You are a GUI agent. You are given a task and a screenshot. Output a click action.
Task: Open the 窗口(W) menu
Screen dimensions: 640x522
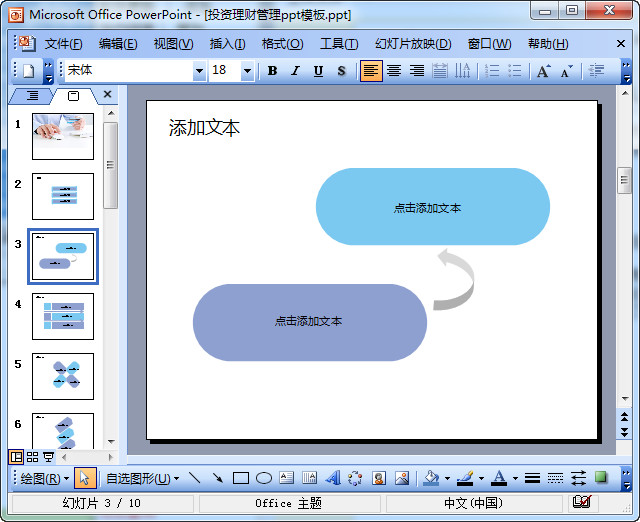pos(489,43)
